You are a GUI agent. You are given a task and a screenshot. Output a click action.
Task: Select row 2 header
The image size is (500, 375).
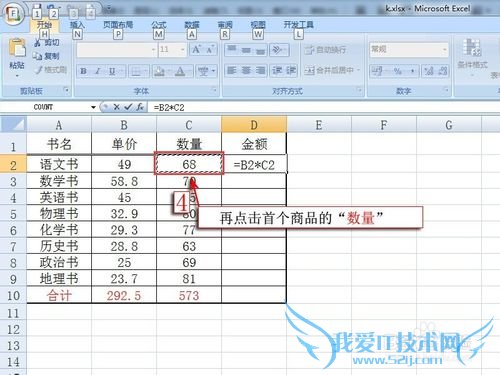[x=13, y=164]
